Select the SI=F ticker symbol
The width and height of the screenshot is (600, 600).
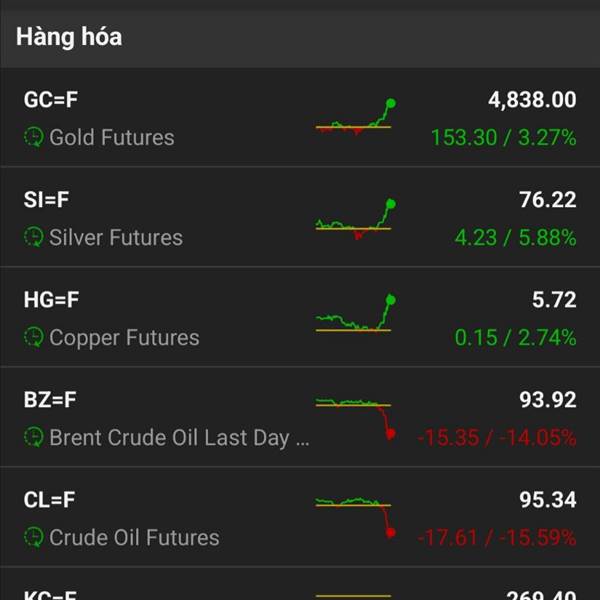[47, 200]
